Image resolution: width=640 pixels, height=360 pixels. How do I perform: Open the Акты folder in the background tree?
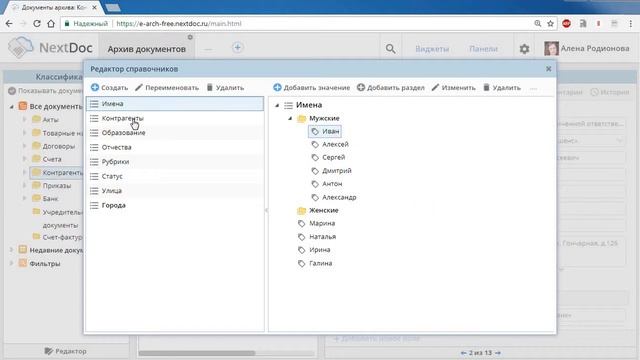click(50, 120)
